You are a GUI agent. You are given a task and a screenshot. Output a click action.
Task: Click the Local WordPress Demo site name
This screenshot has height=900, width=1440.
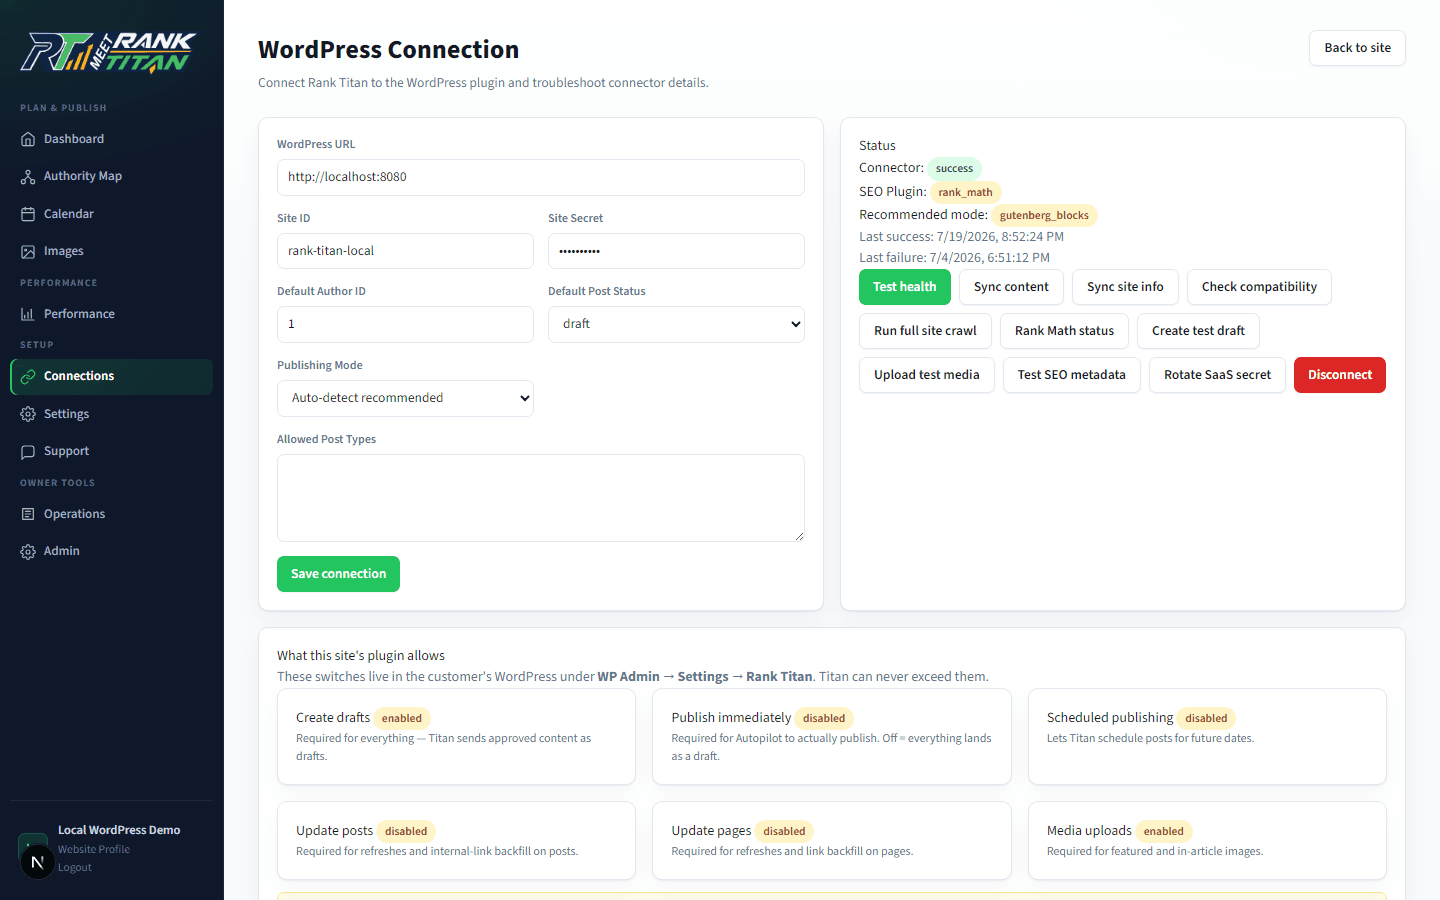coord(119,830)
